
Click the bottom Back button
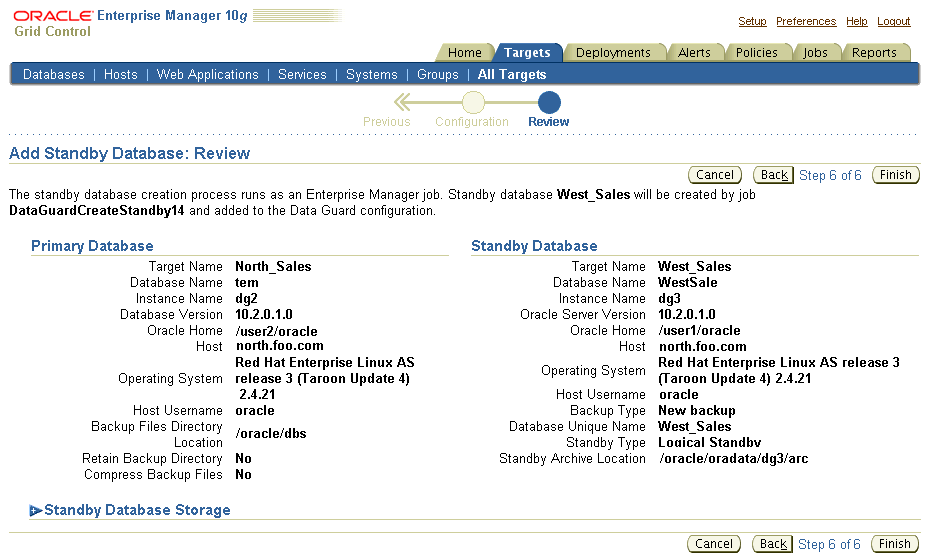click(x=773, y=544)
